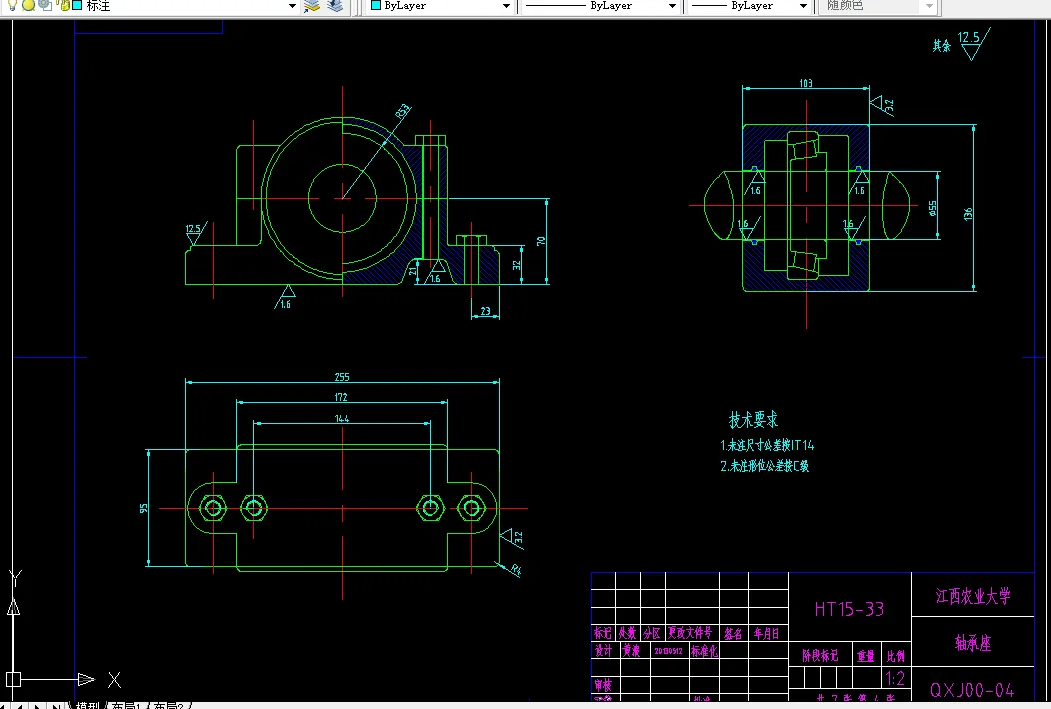Click the cyan color swatch of 标注 layer
Viewport: 1051px width, 709px height.
coord(77,5)
